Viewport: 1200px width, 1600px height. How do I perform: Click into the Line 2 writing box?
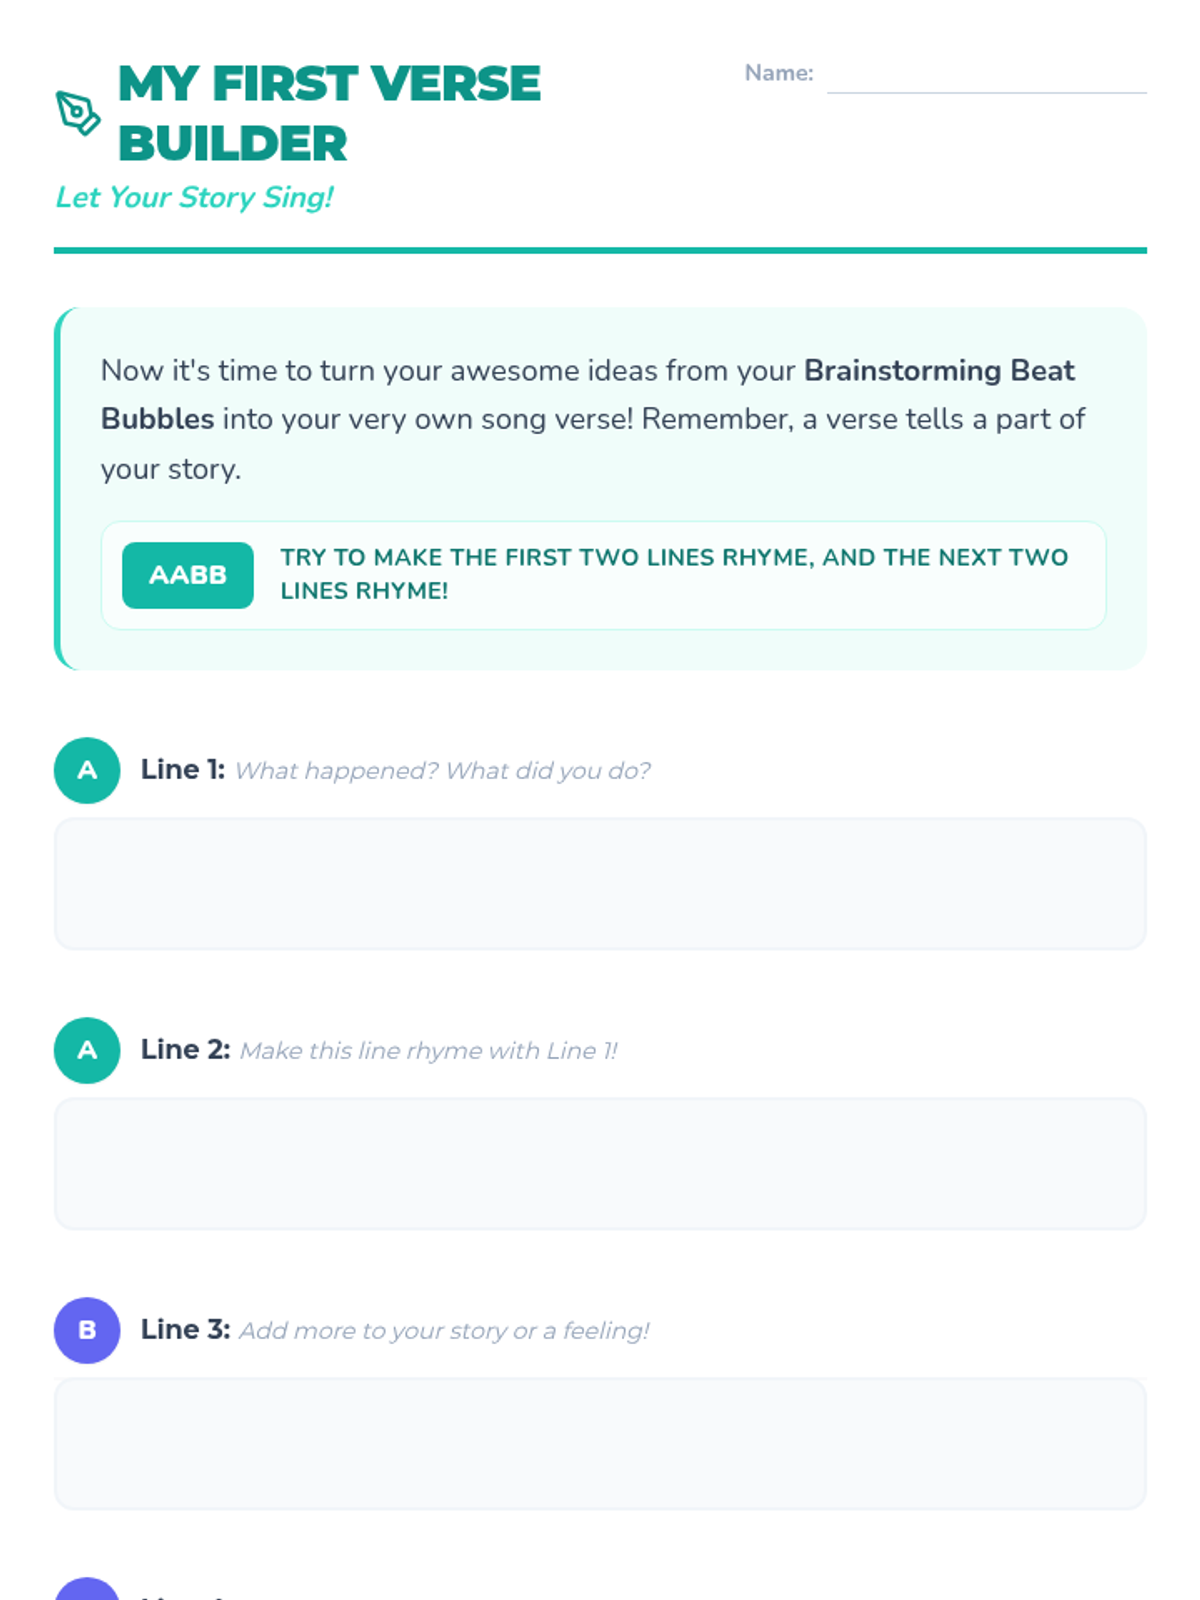pyautogui.click(x=600, y=1164)
